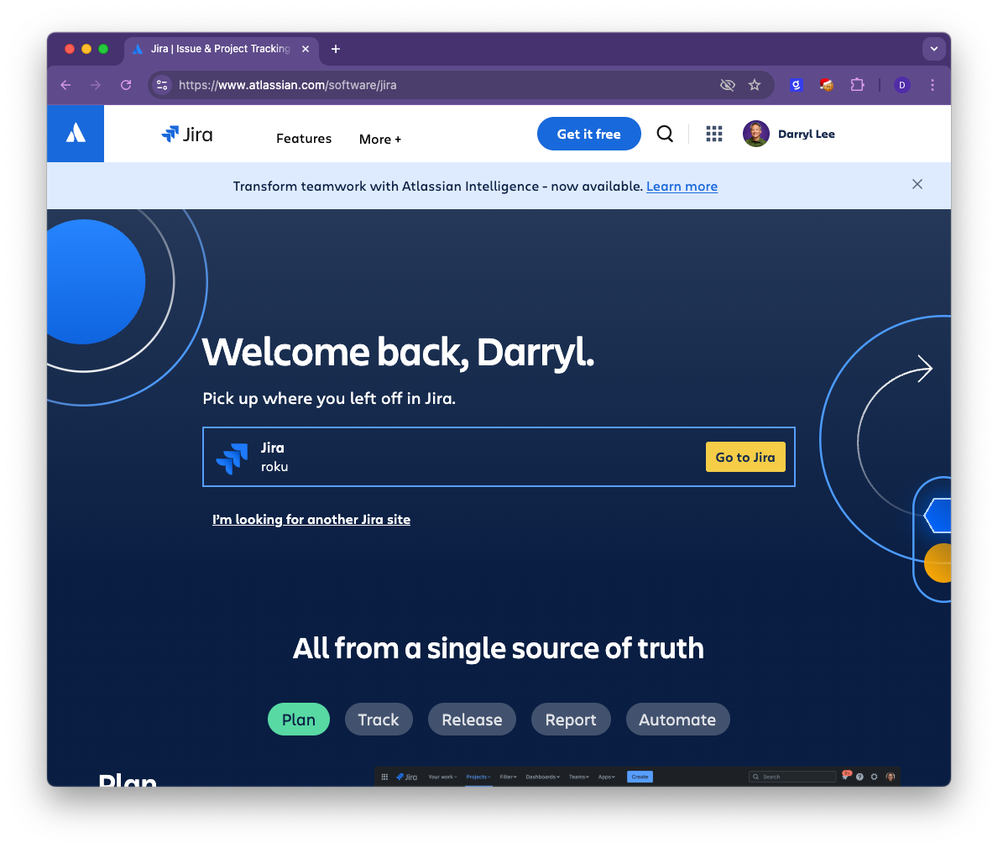Select the Track tab pill
Image resolution: width=998 pixels, height=849 pixels.
pos(379,720)
